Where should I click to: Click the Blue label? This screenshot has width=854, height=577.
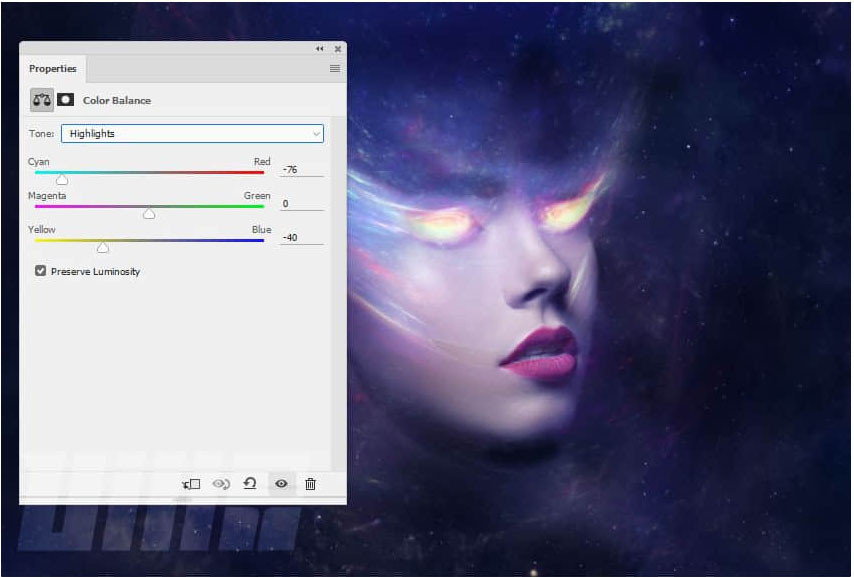[x=261, y=229]
